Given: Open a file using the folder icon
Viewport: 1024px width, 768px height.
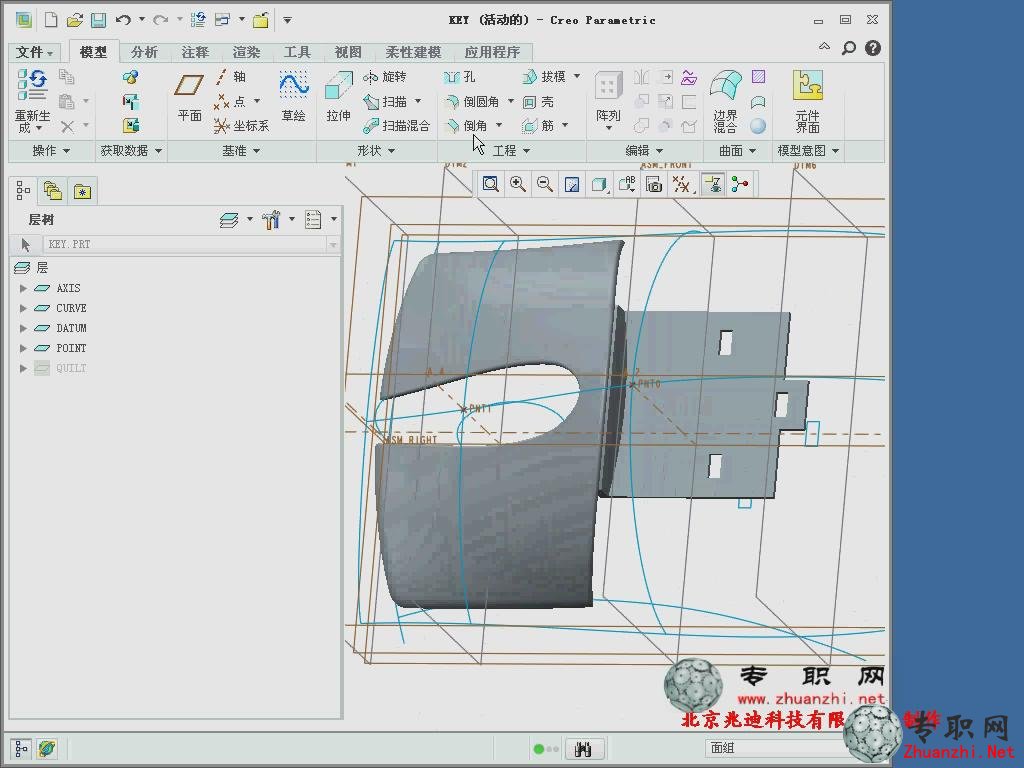Looking at the screenshot, I should (75, 20).
